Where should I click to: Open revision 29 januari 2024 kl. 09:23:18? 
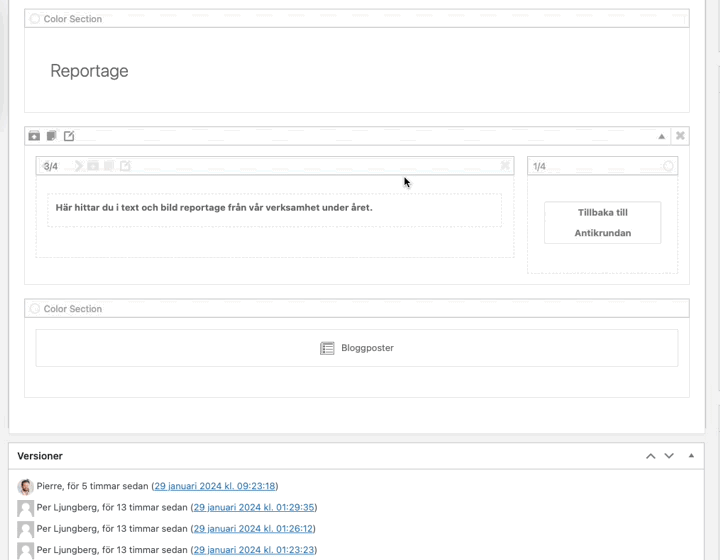click(214, 486)
